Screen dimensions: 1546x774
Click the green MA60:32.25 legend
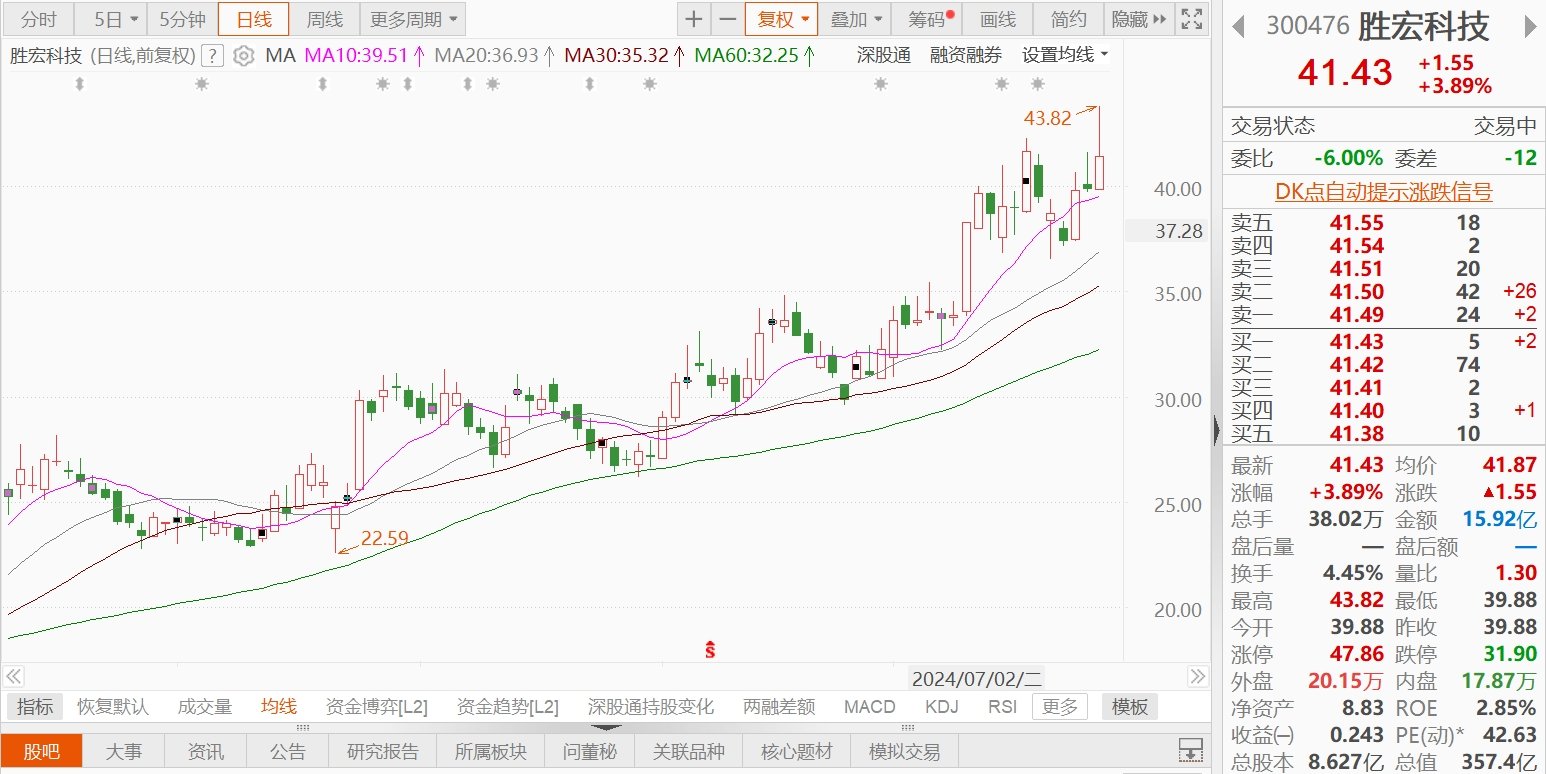click(754, 55)
